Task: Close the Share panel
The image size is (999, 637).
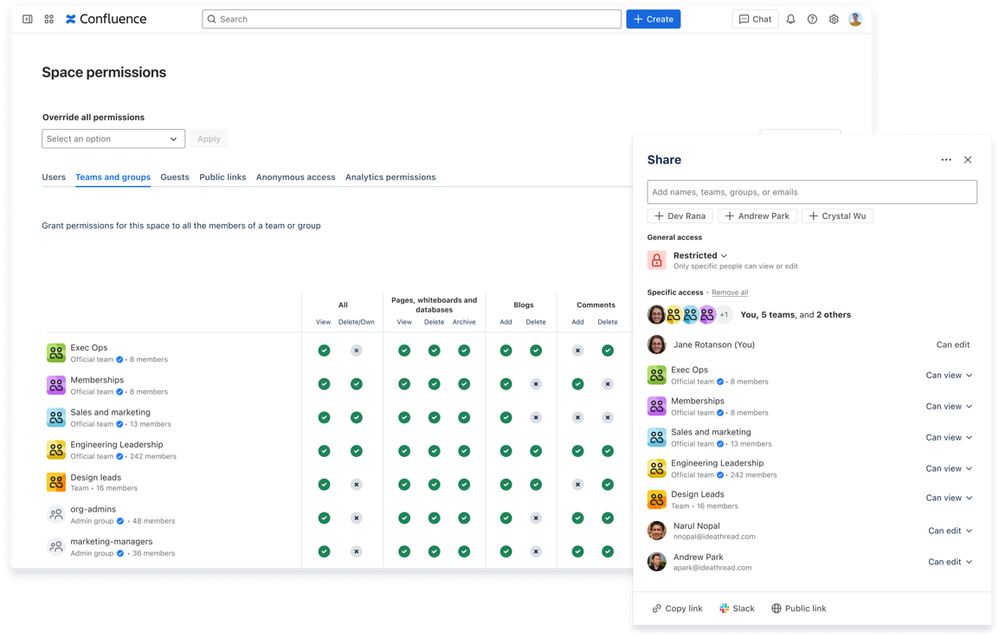Action: (x=968, y=160)
